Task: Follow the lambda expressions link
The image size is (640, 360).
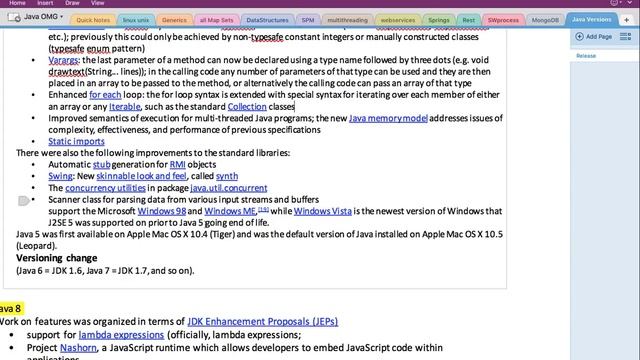Action: pos(121,335)
